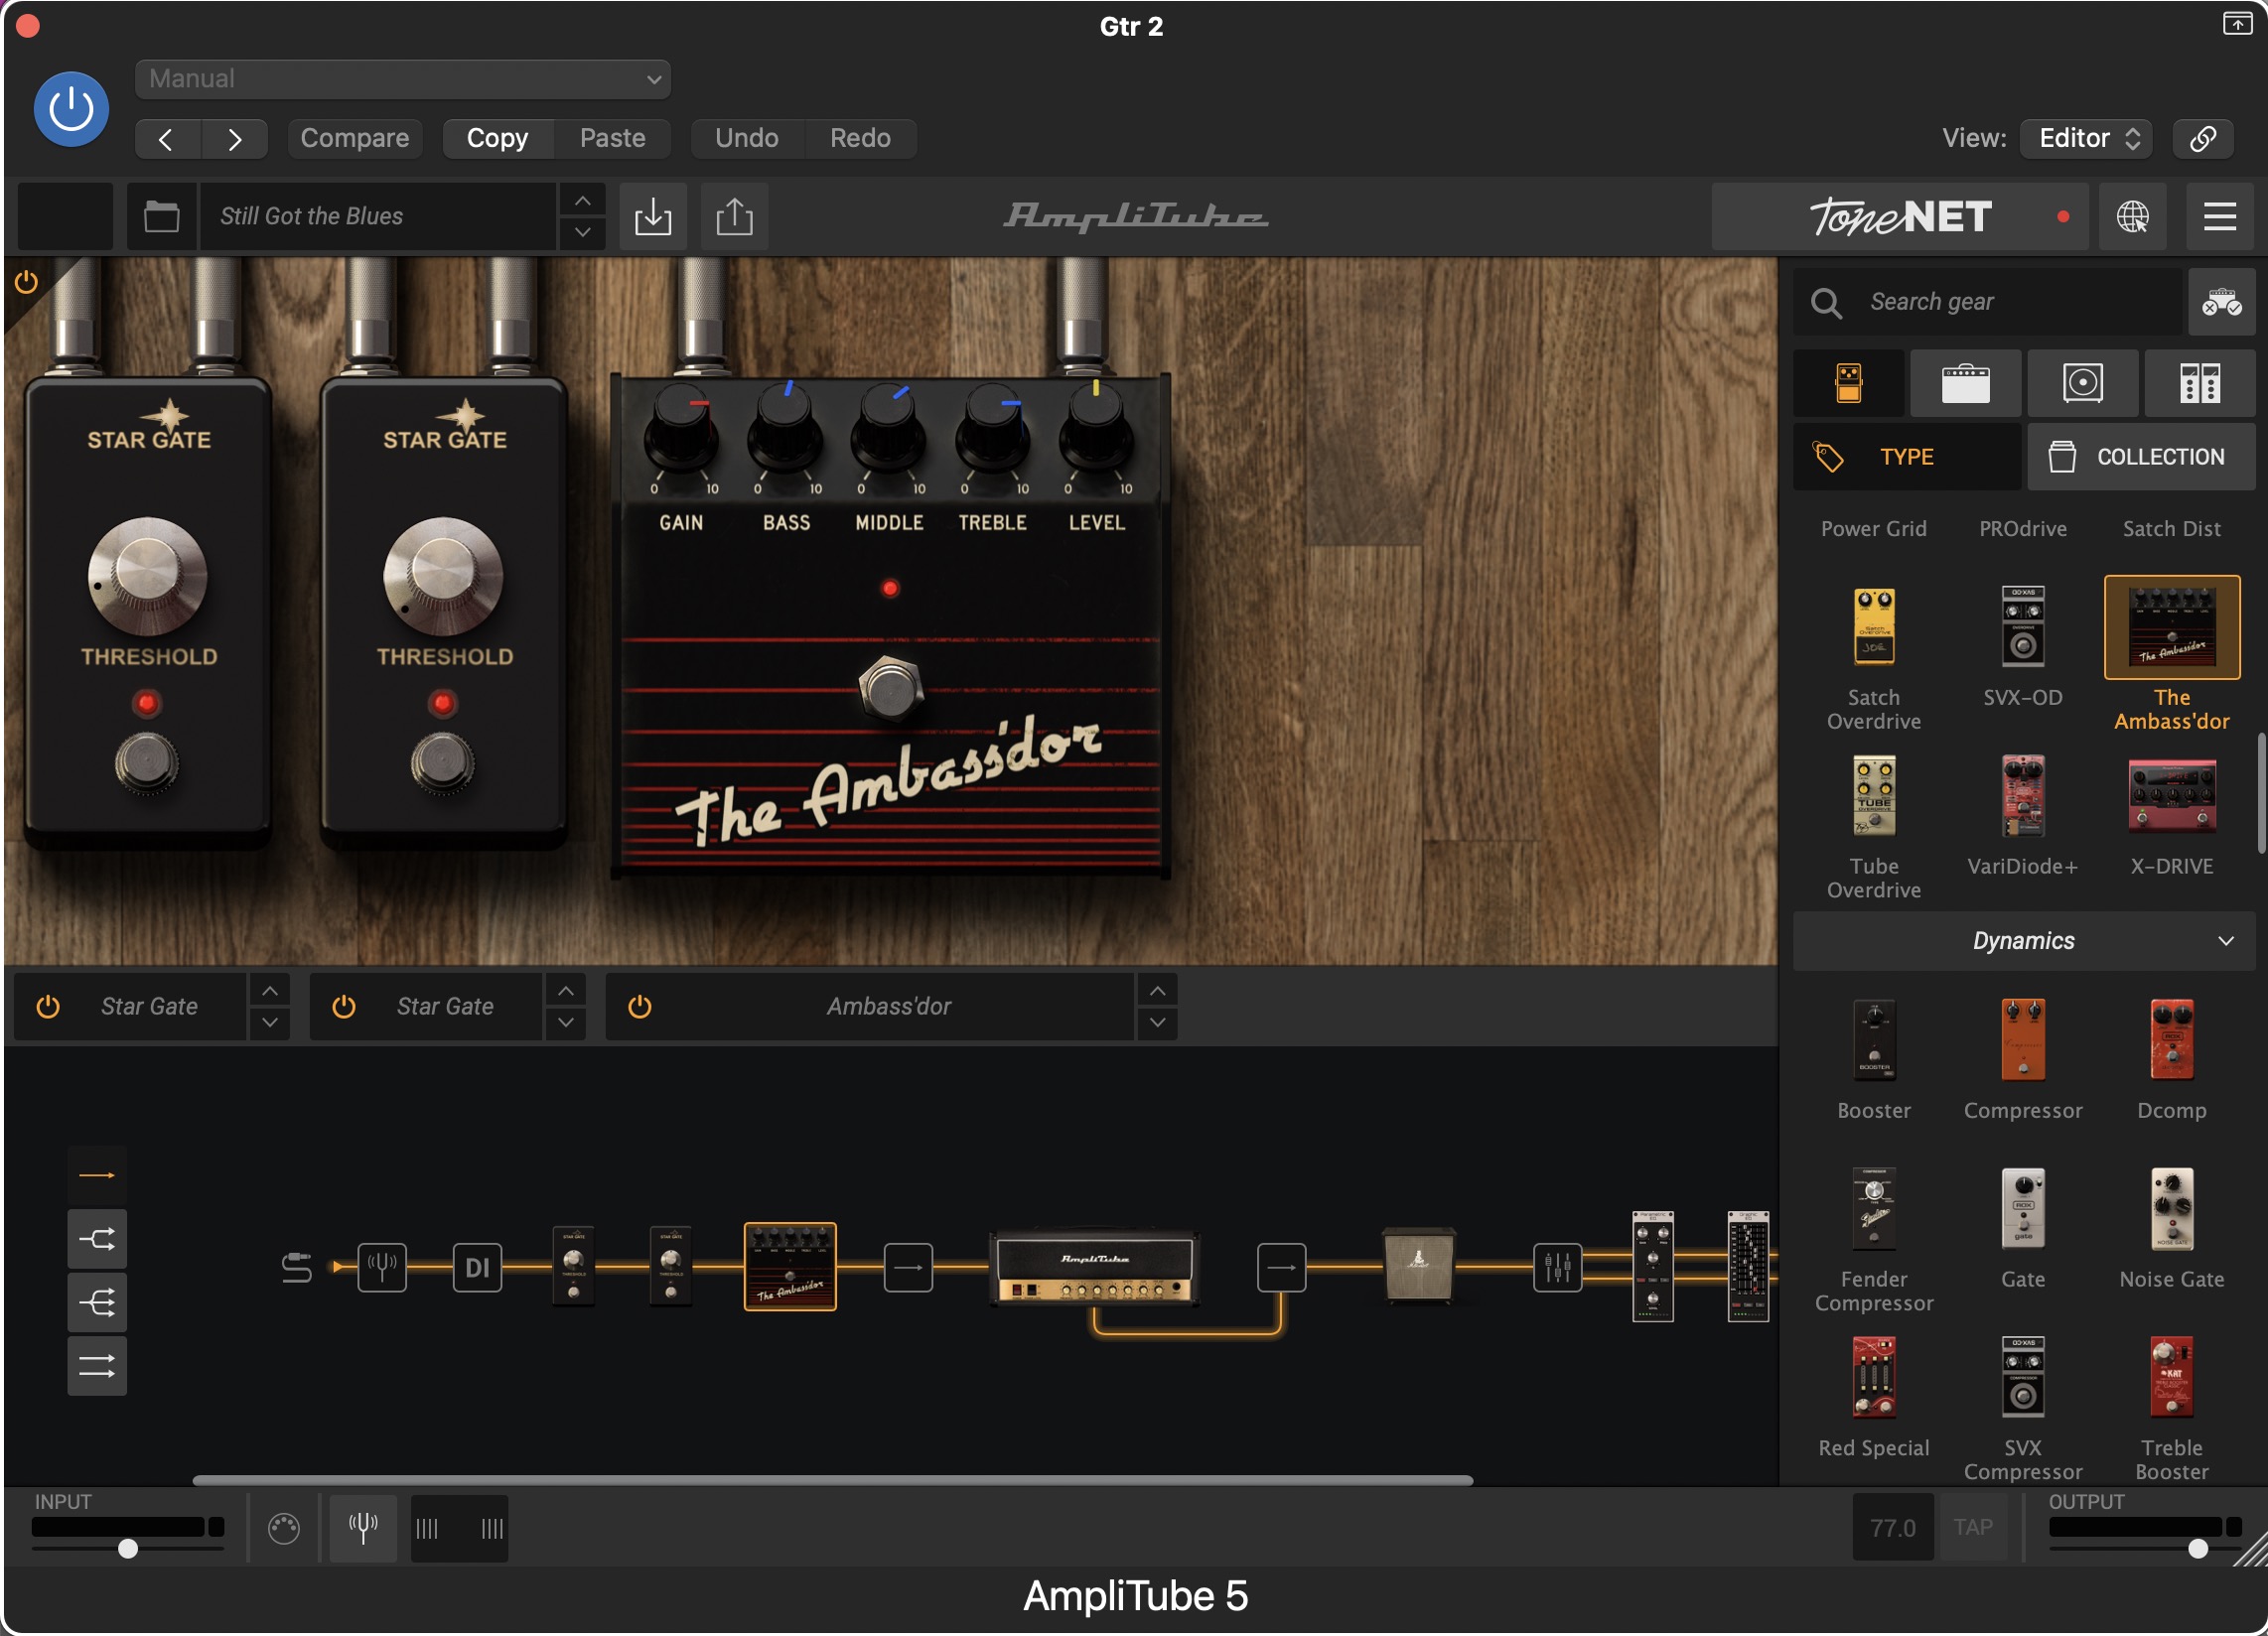The image size is (2268, 1636).
Task: Pick the Dcomp pedal
Action: coord(2171,1041)
